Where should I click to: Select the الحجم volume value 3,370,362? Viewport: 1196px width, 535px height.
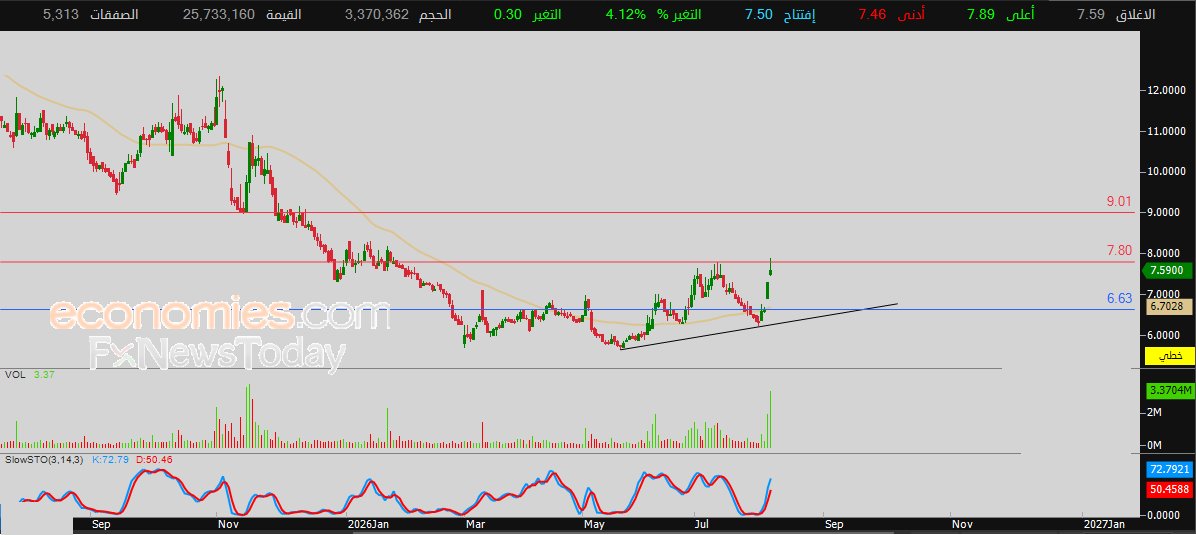point(377,15)
